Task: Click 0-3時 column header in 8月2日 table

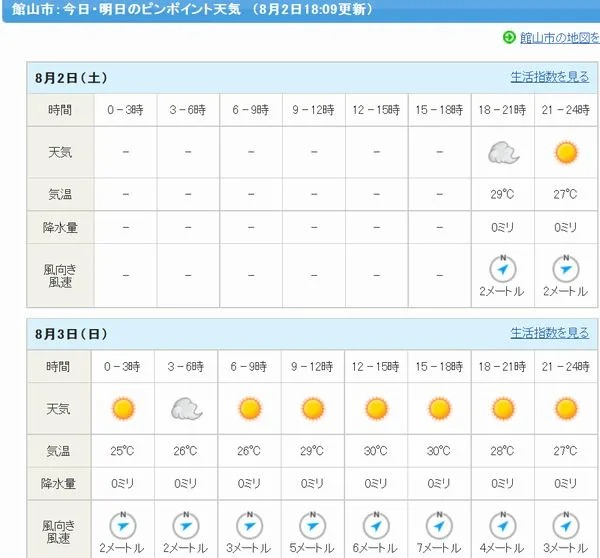Action: 125,110
